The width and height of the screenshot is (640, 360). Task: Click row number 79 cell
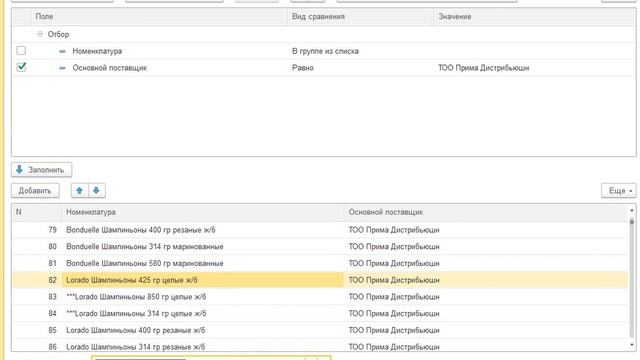37,230
